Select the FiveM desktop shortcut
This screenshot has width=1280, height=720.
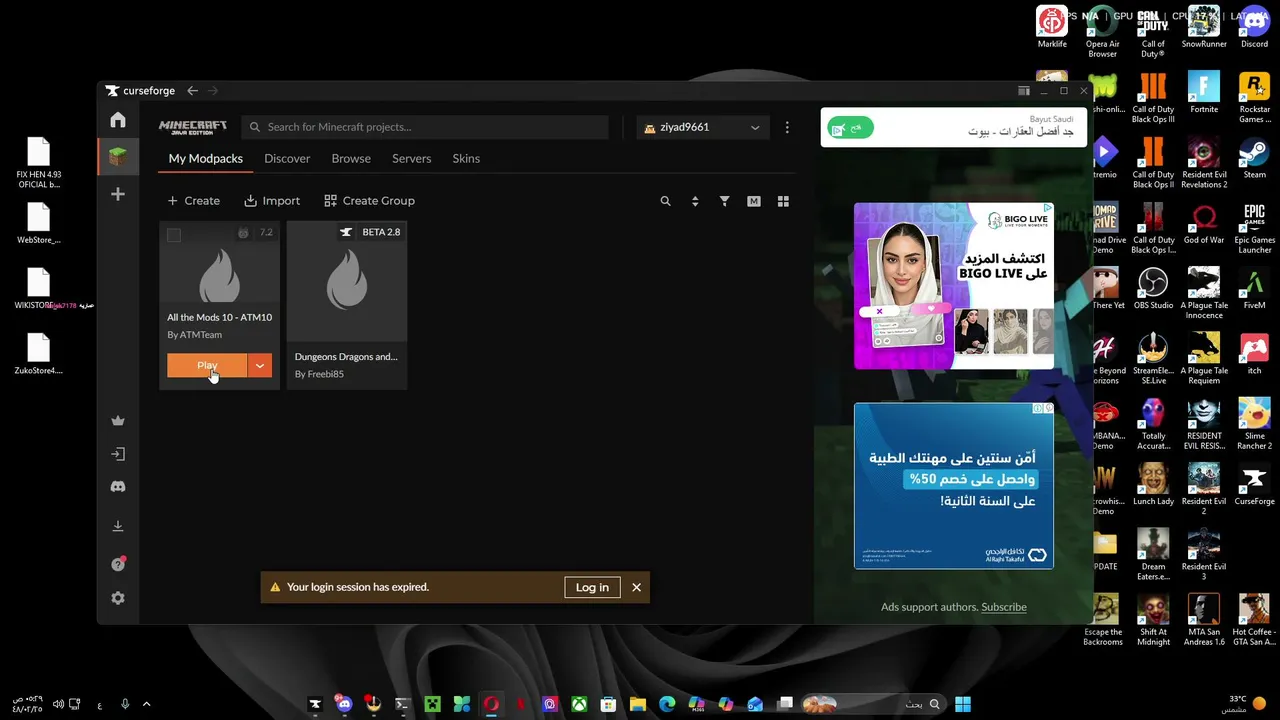(x=1254, y=290)
